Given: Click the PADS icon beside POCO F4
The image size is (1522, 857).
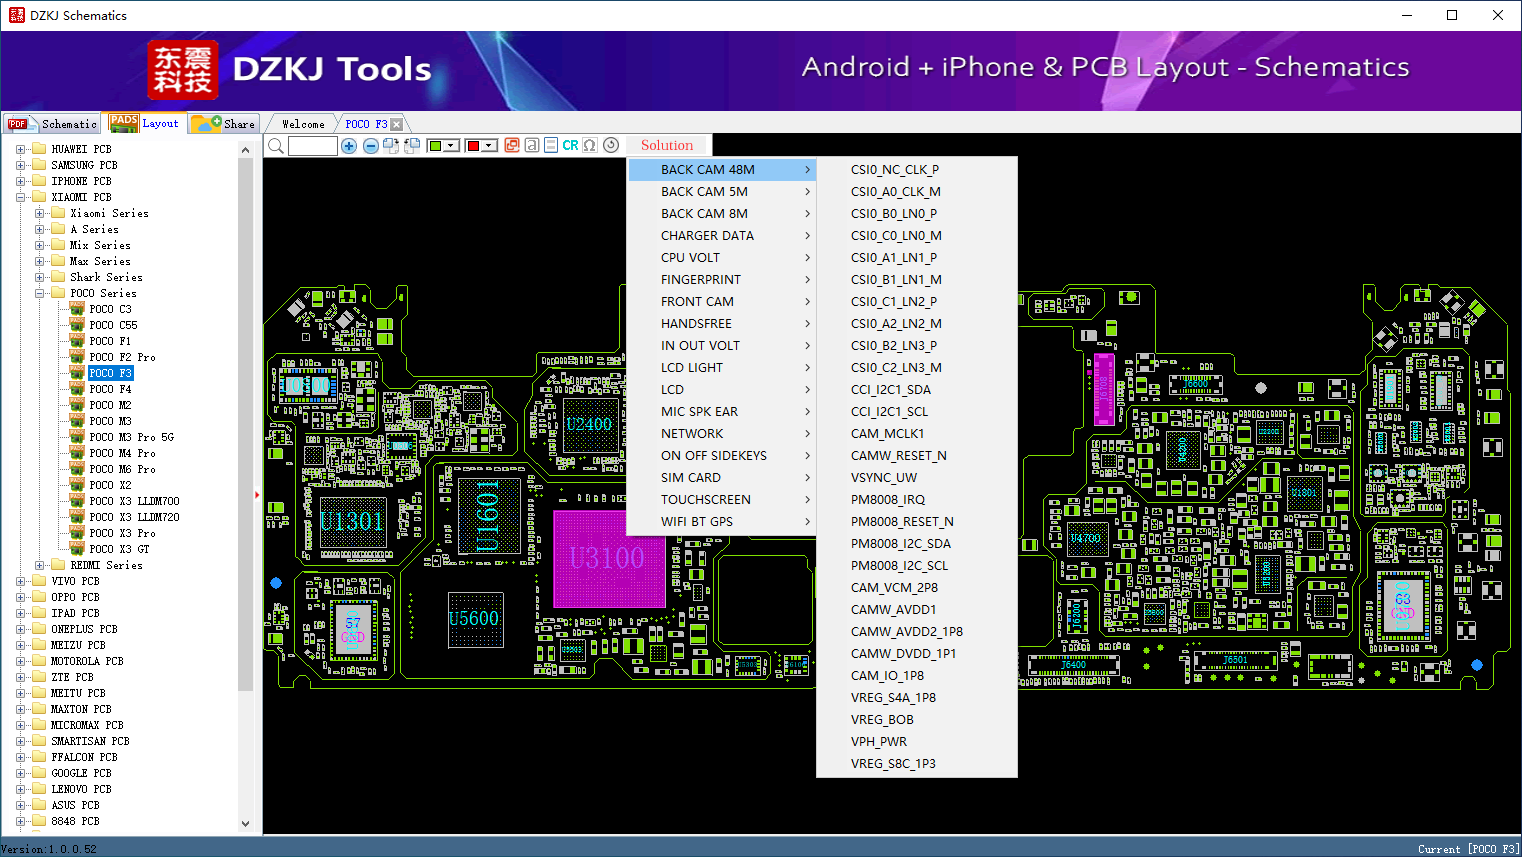Looking at the screenshot, I should pyautogui.click(x=77, y=389).
